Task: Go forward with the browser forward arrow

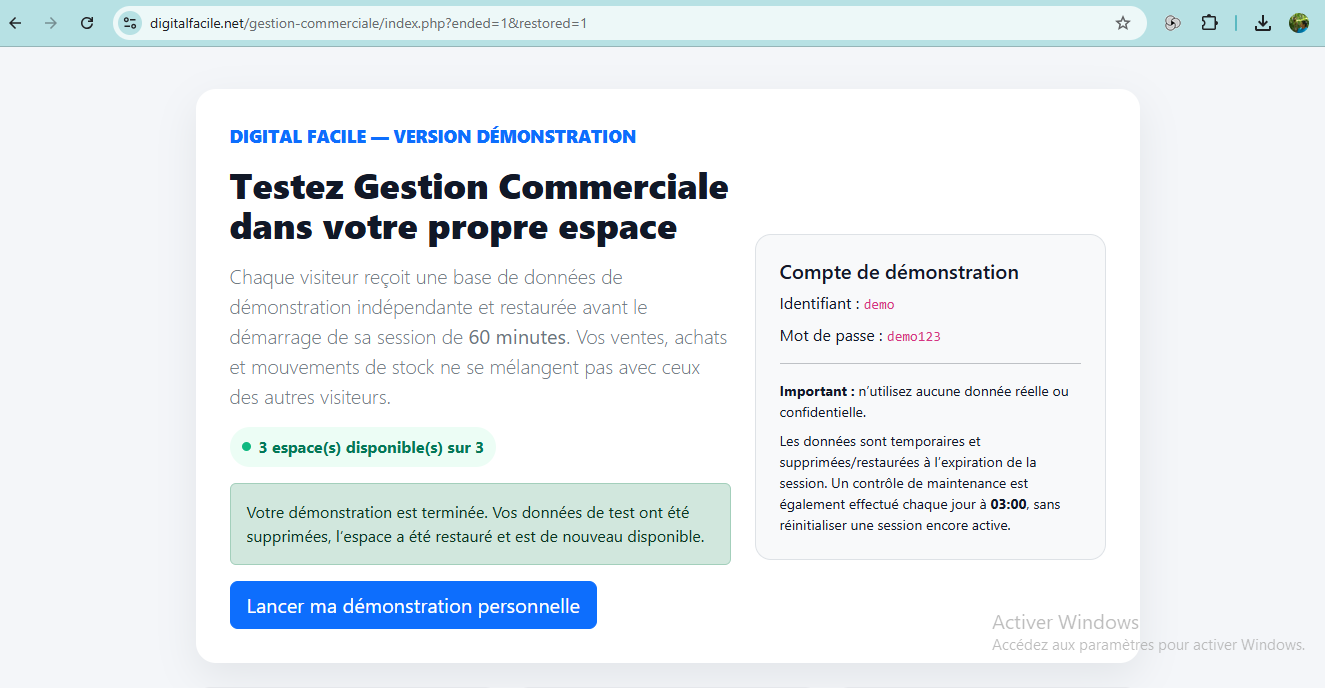Action: 51,23
